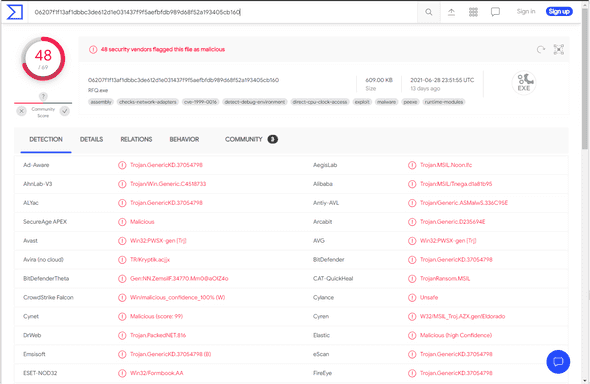Click the warning icon beside Avast result
The width and height of the screenshot is (590, 384).
[x=122, y=241]
